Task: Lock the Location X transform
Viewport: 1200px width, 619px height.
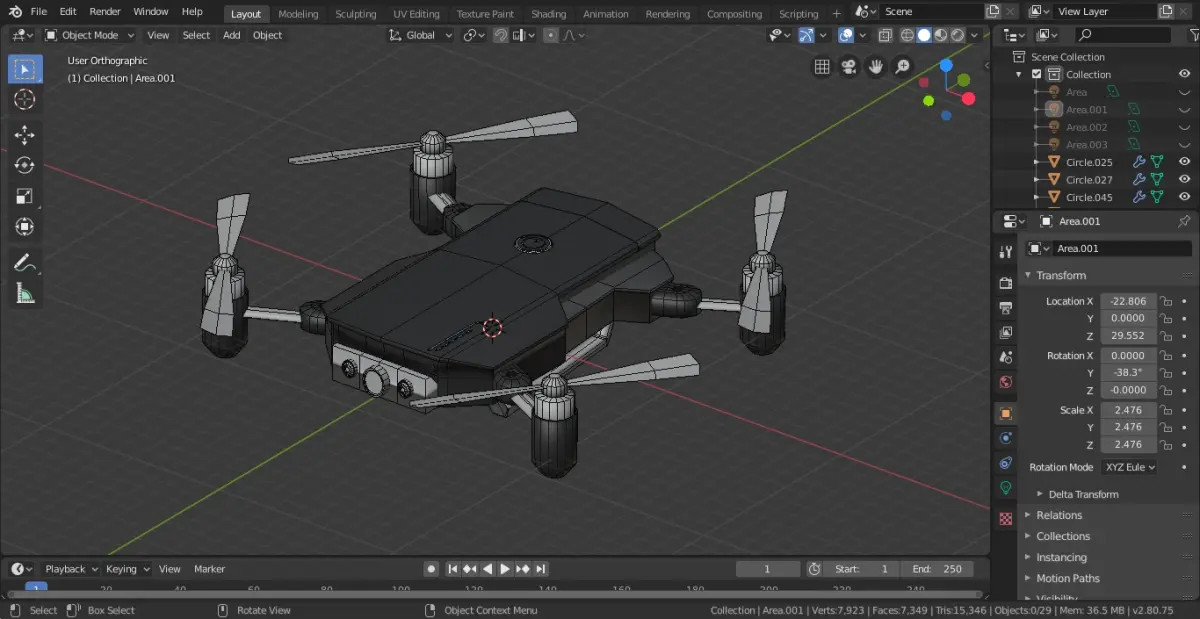Action: (x=1166, y=301)
